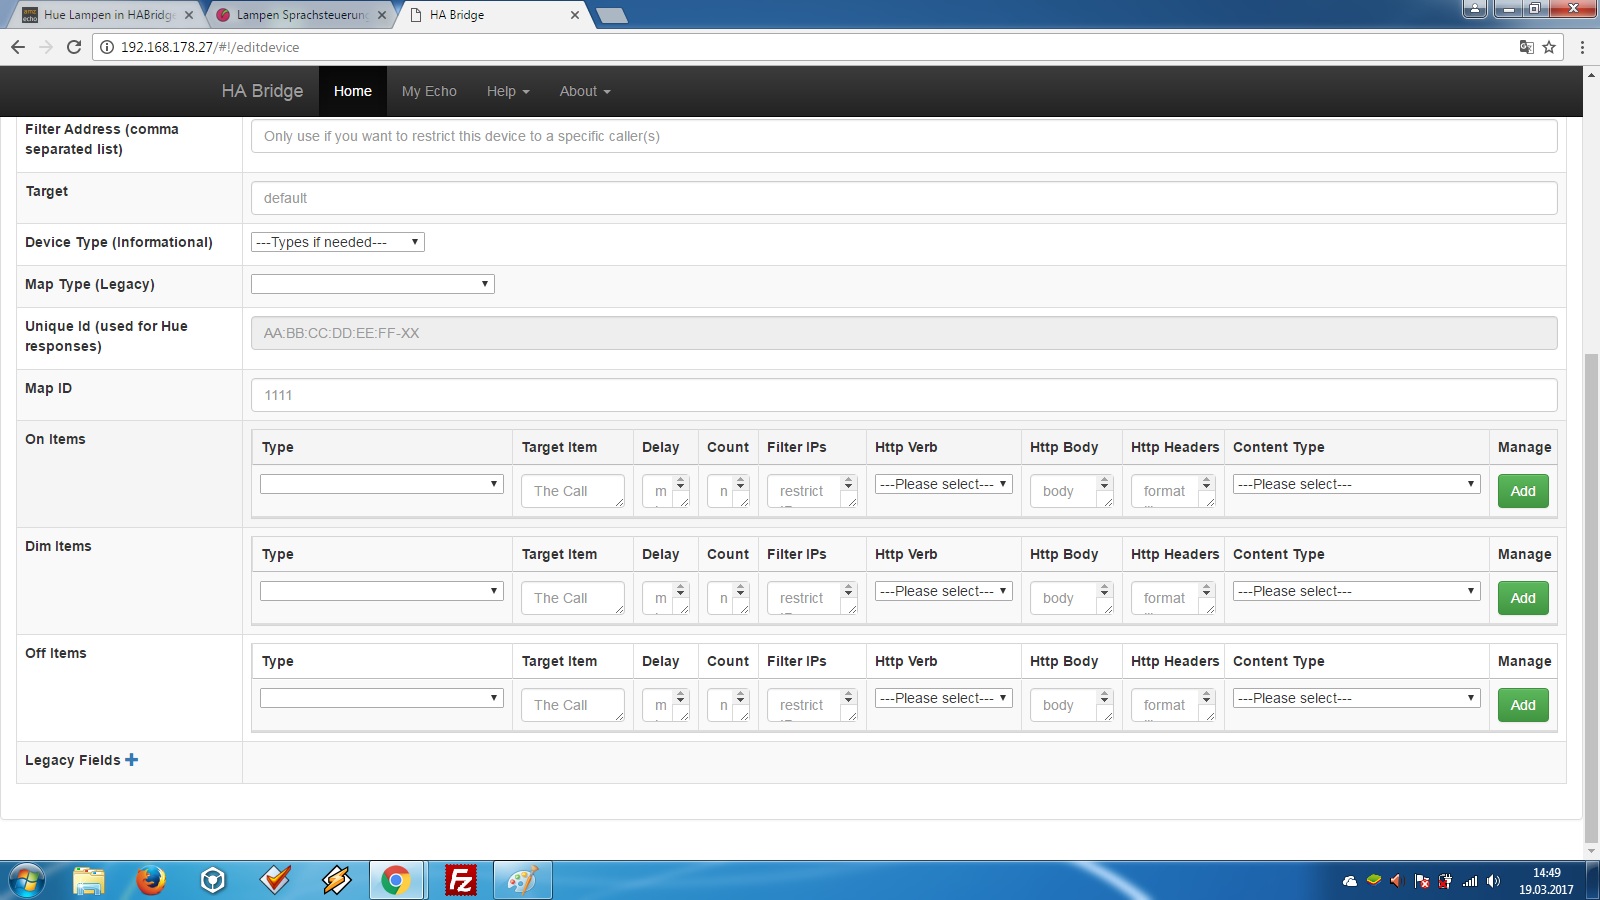This screenshot has height=900, width=1600.
Task: Open Firefox from the taskbar
Action: 150,880
